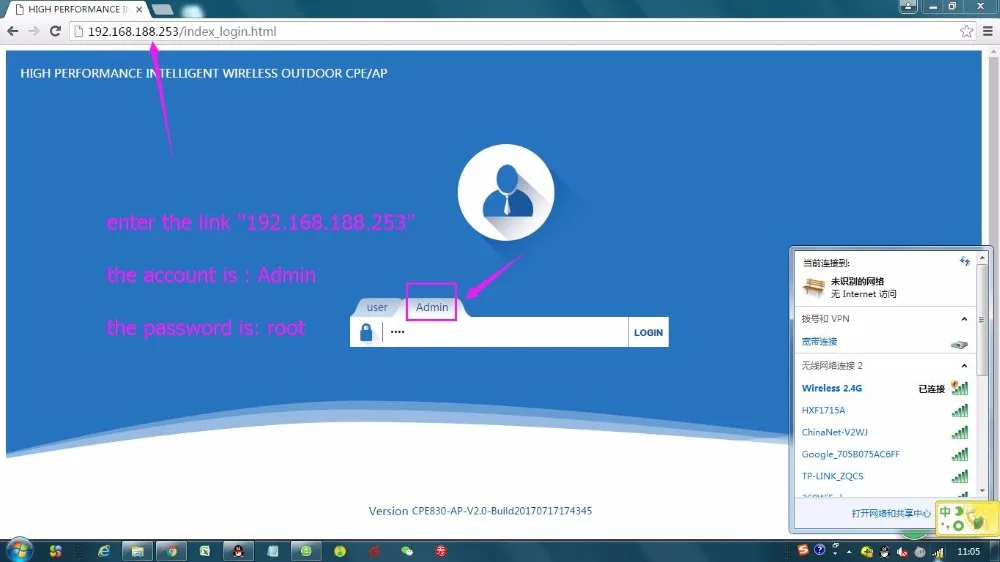
Task: Show hidden system tray icons
Action: [849, 552]
